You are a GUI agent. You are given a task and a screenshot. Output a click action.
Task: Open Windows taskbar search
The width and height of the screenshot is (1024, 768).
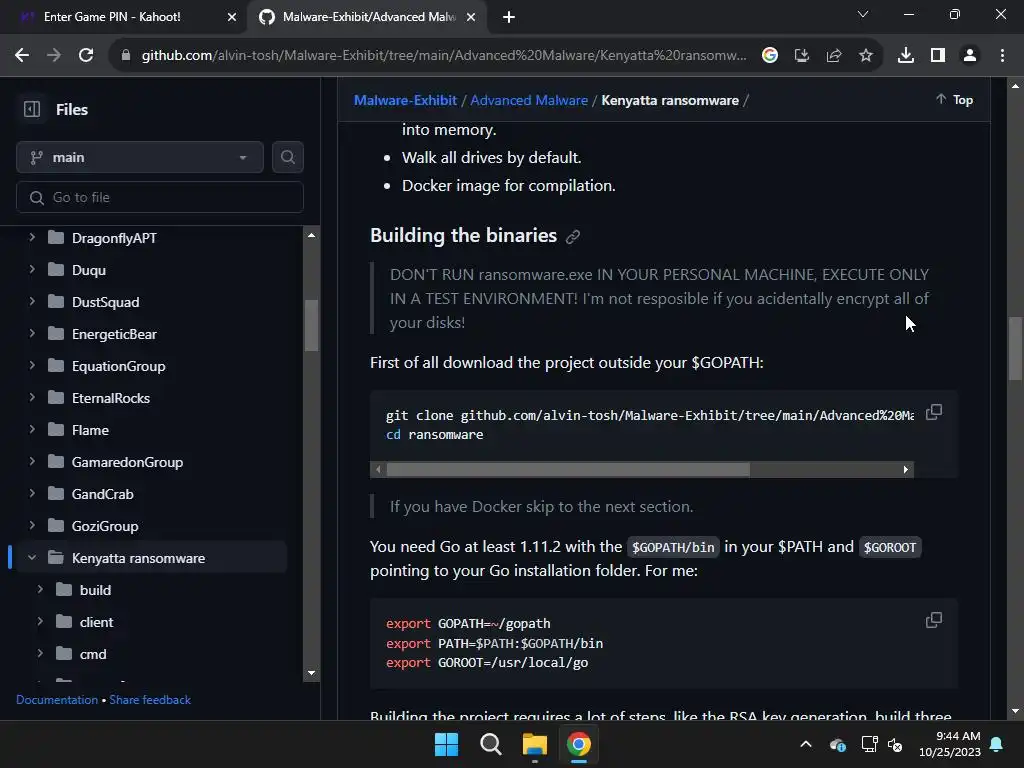coord(490,744)
